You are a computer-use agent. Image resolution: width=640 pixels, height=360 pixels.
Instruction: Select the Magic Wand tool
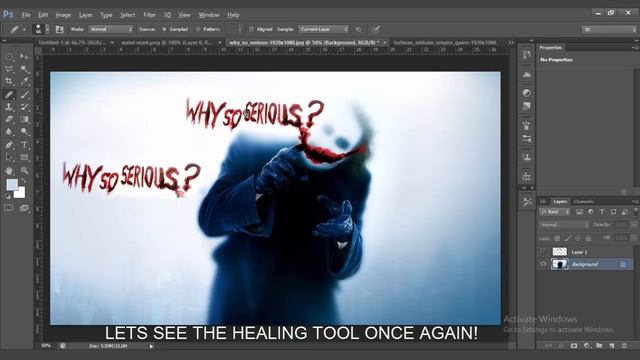click(24, 69)
